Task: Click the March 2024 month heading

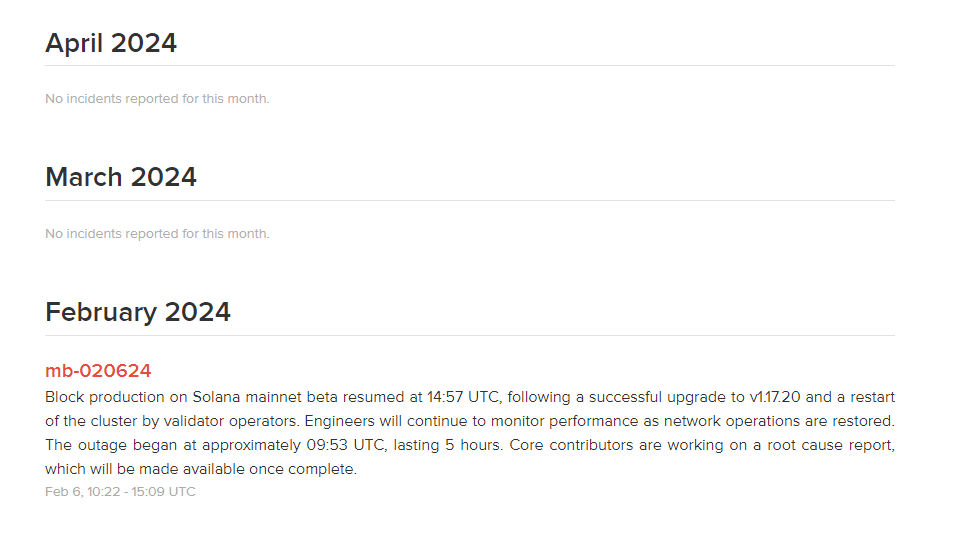Action: pos(121,177)
